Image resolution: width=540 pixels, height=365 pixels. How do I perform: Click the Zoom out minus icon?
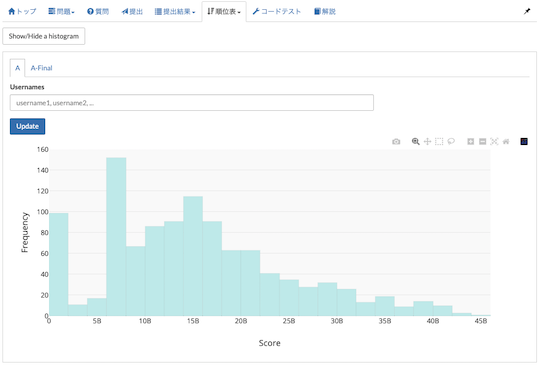point(482,142)
